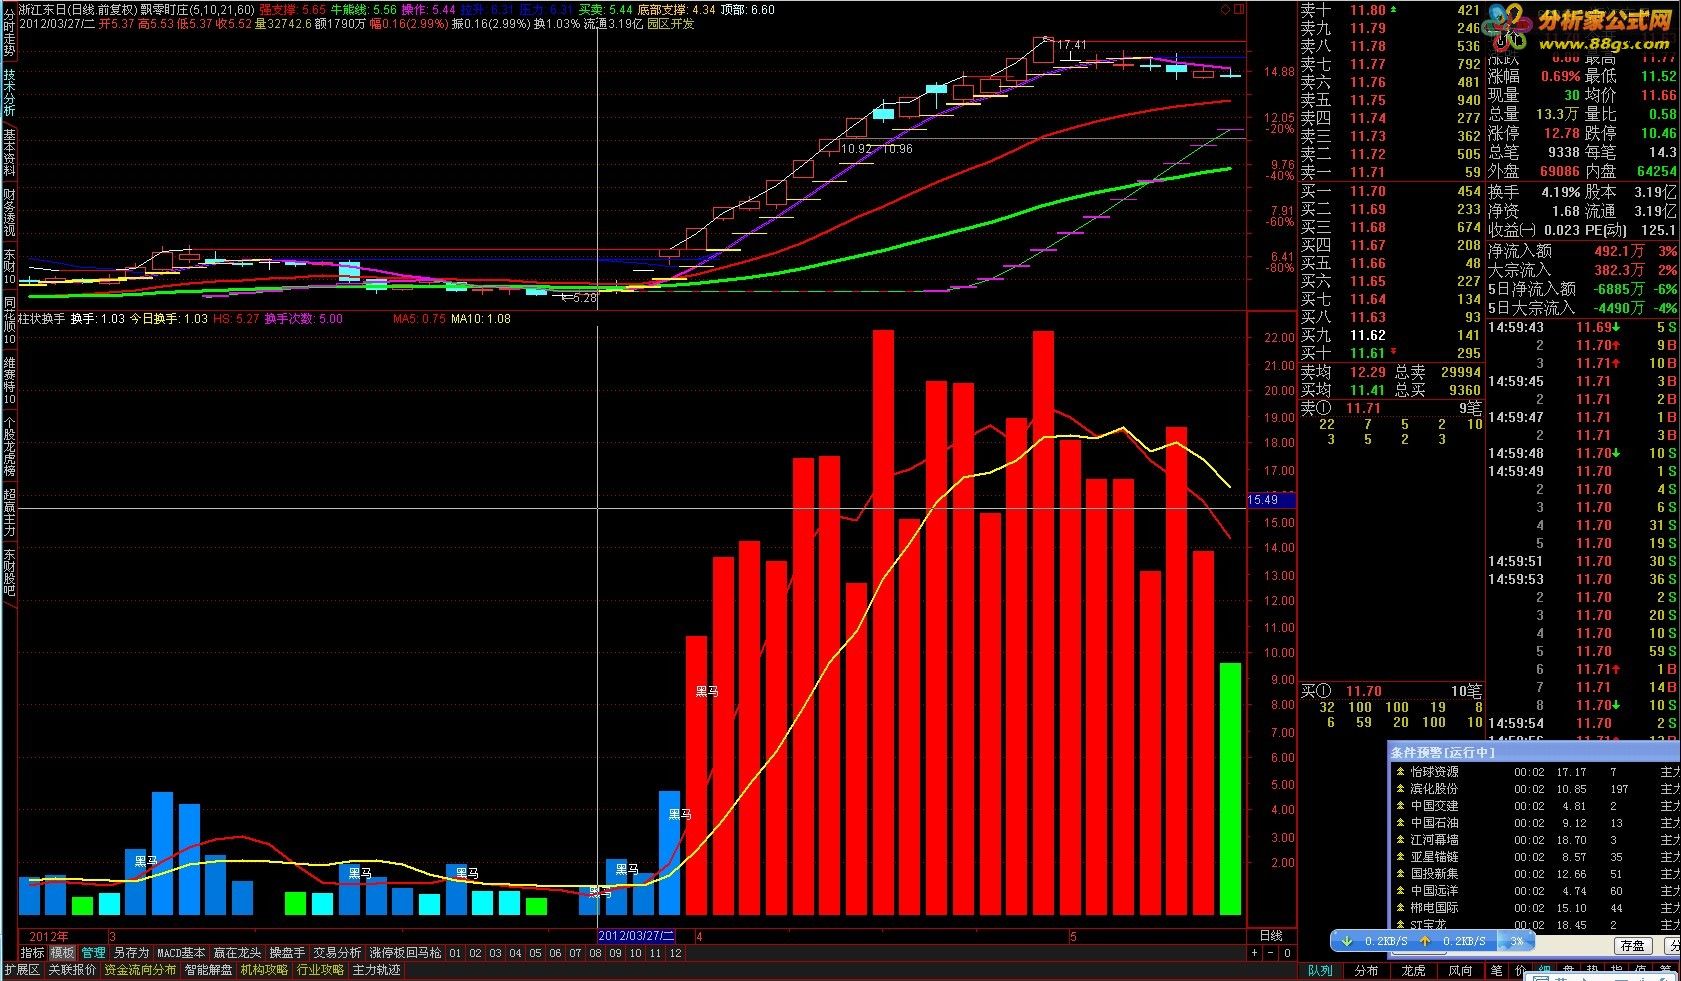The image size is (1681, 981).
Task: Click the 买一 price 11.70
Action: coord(1367,191)
